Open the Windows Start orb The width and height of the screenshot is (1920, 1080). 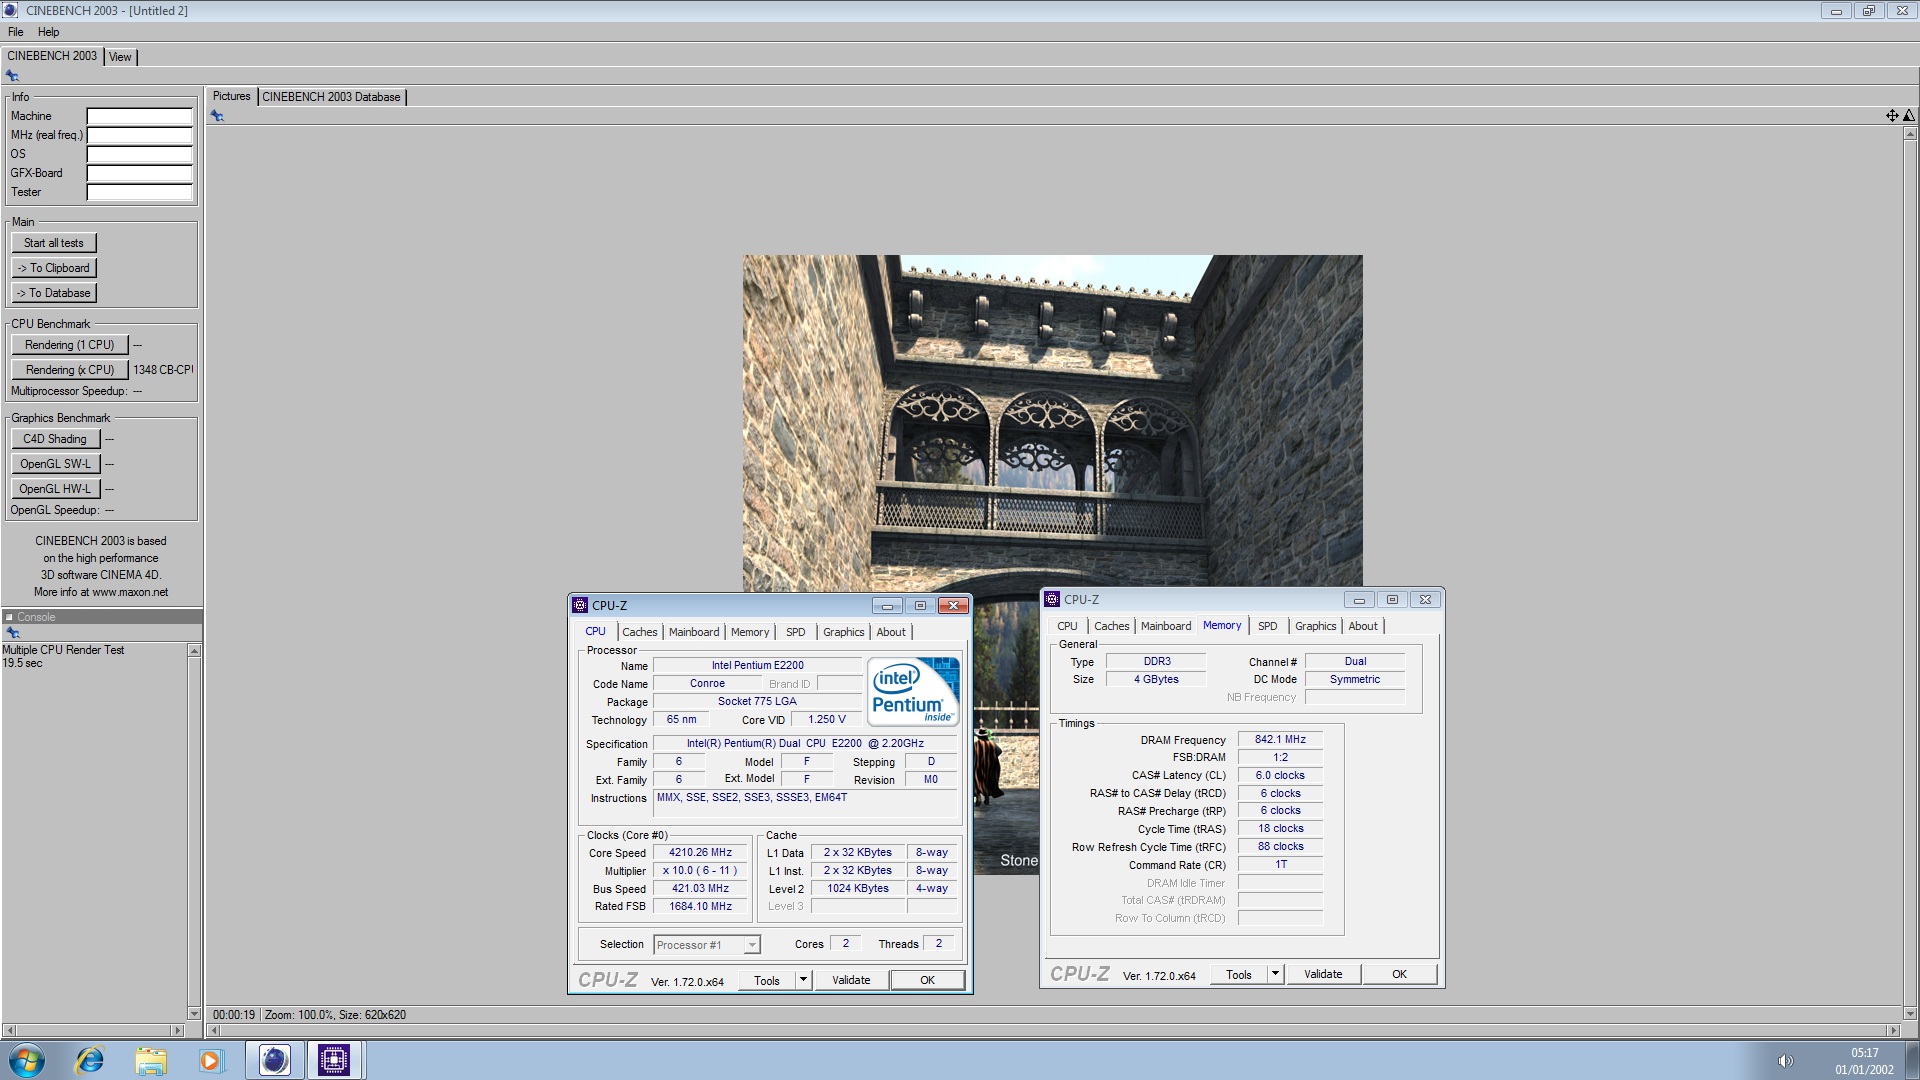click(x=27, y=1060)
